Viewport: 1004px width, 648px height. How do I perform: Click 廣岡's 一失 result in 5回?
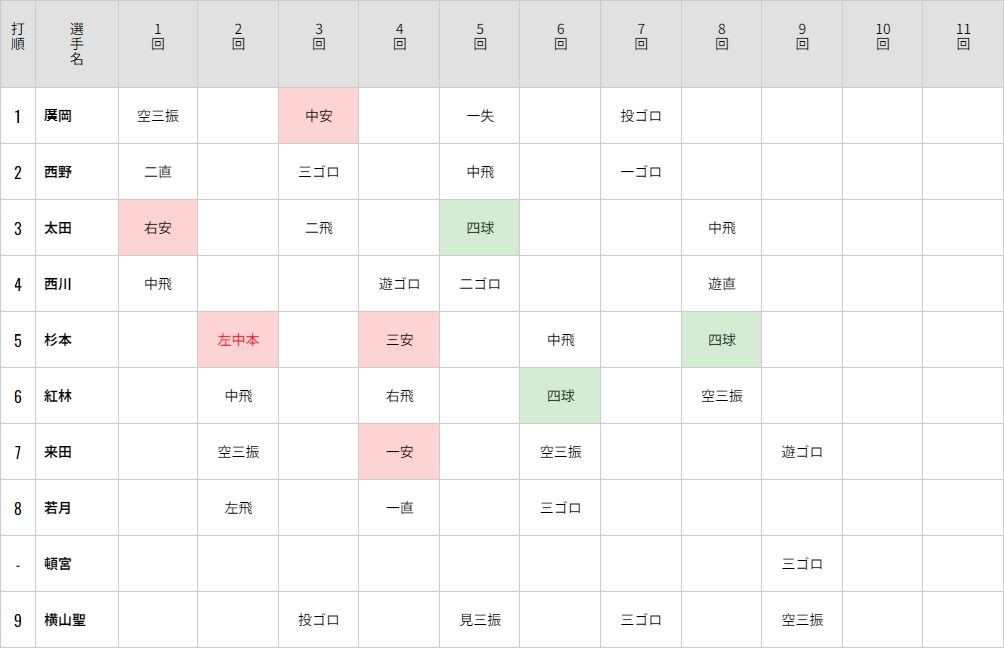[480, 116]
